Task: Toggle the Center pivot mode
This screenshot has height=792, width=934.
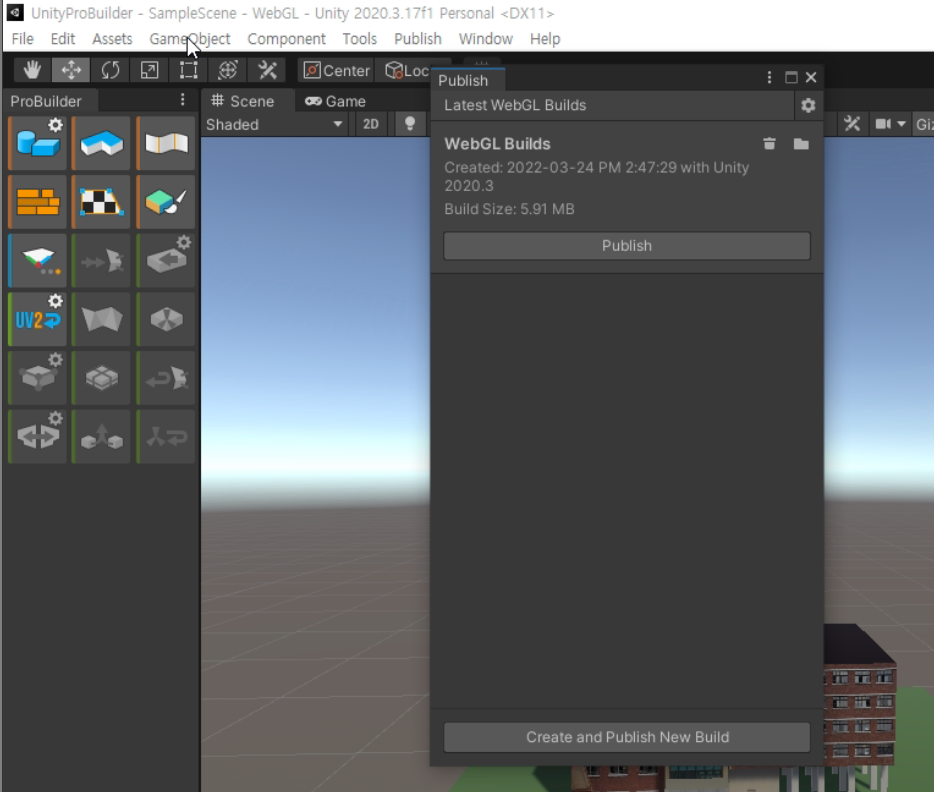Action: point(336,70)
